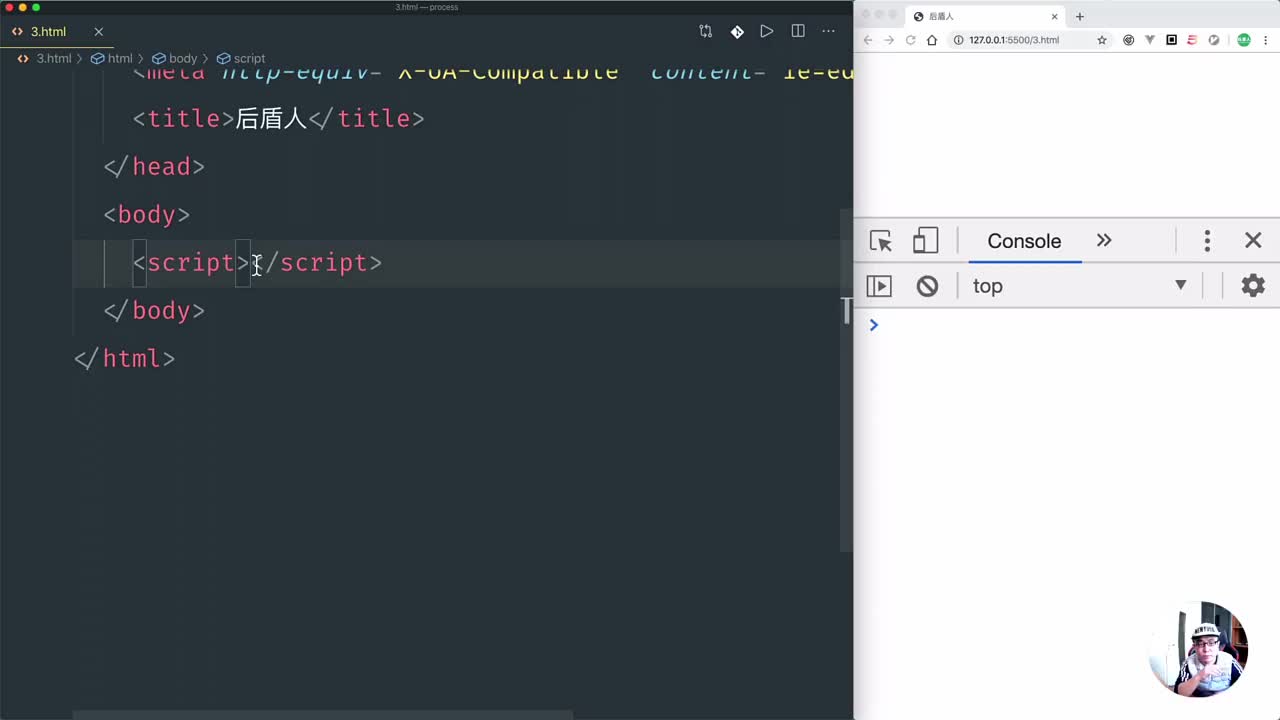The width and height of the screenshot is (1280, 720).
Task: Open editor more actions ellipsis
Action: pyautogui.click(x=828, y=31)
